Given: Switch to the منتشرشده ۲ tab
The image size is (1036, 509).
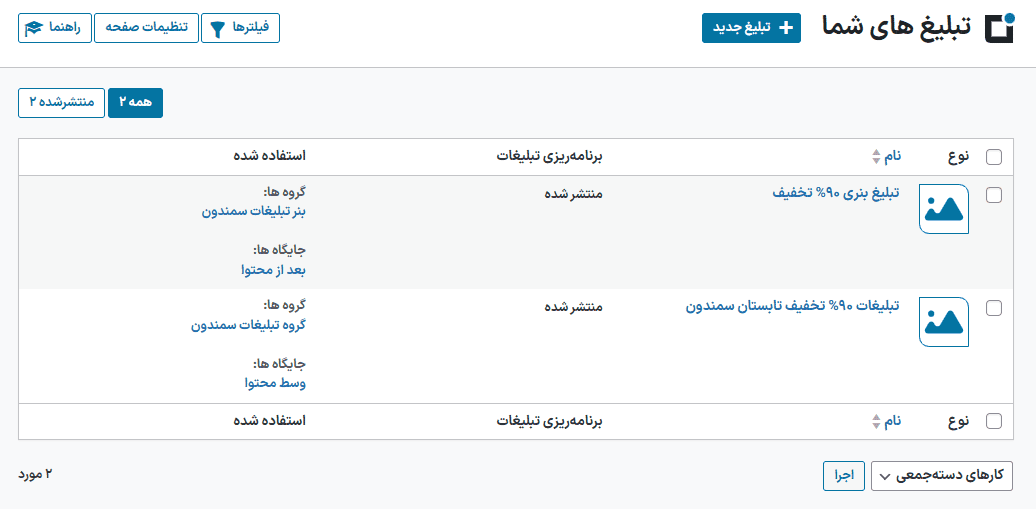Looking at the screenshot, I should pyautogui.click(x=61, y=103).
